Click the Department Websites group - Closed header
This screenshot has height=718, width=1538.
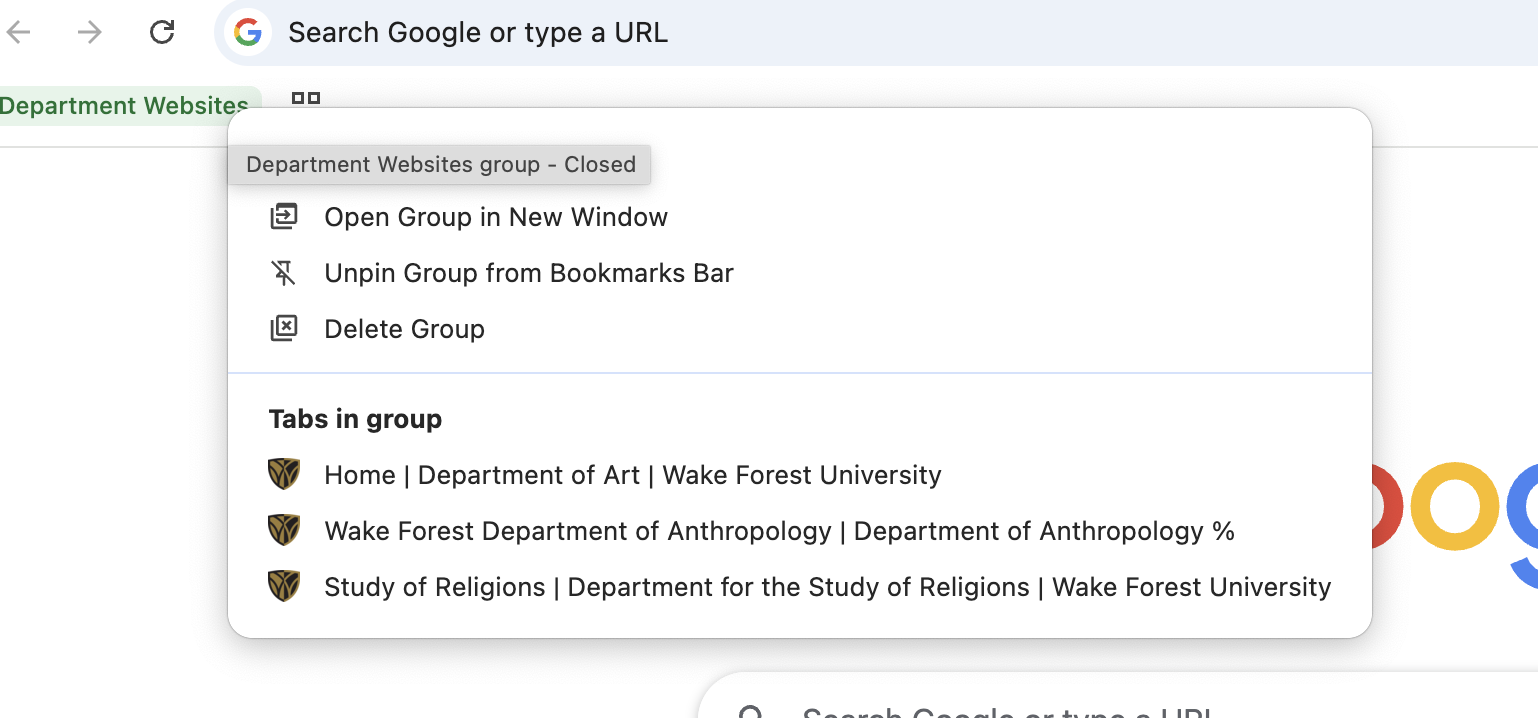tap(440, 164)
